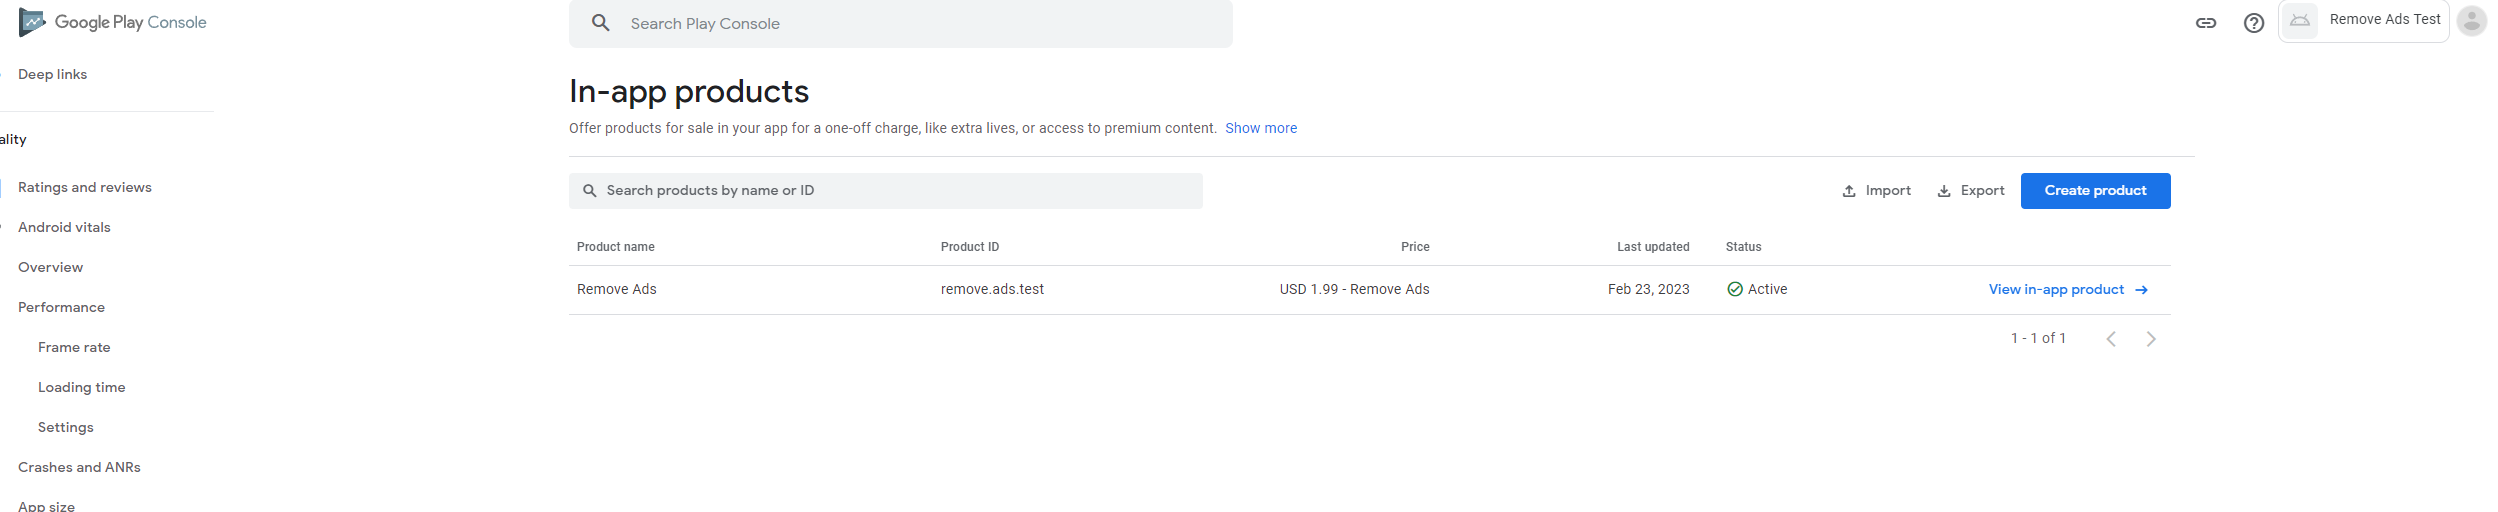Go to the next page of products
Screen dimensions: 2498x512
(2150, 339)
